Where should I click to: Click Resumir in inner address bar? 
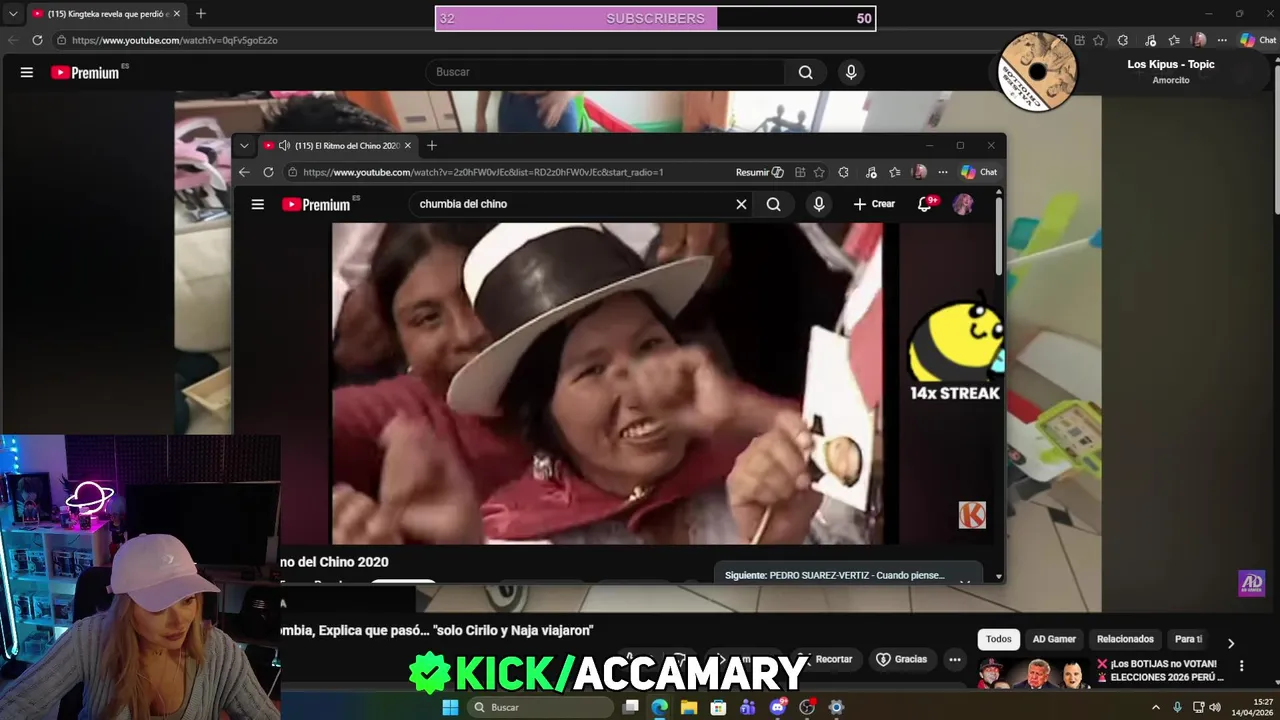[x=759, y=172]
